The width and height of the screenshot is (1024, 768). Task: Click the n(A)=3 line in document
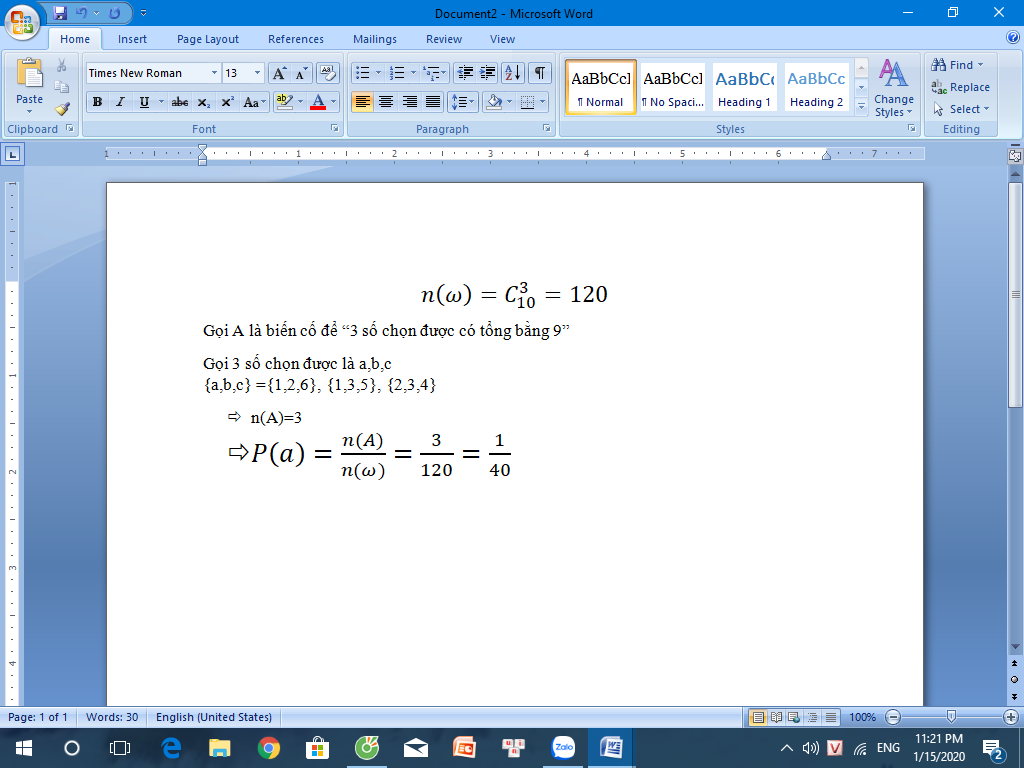pyautogui.click(x=276, y=418)
